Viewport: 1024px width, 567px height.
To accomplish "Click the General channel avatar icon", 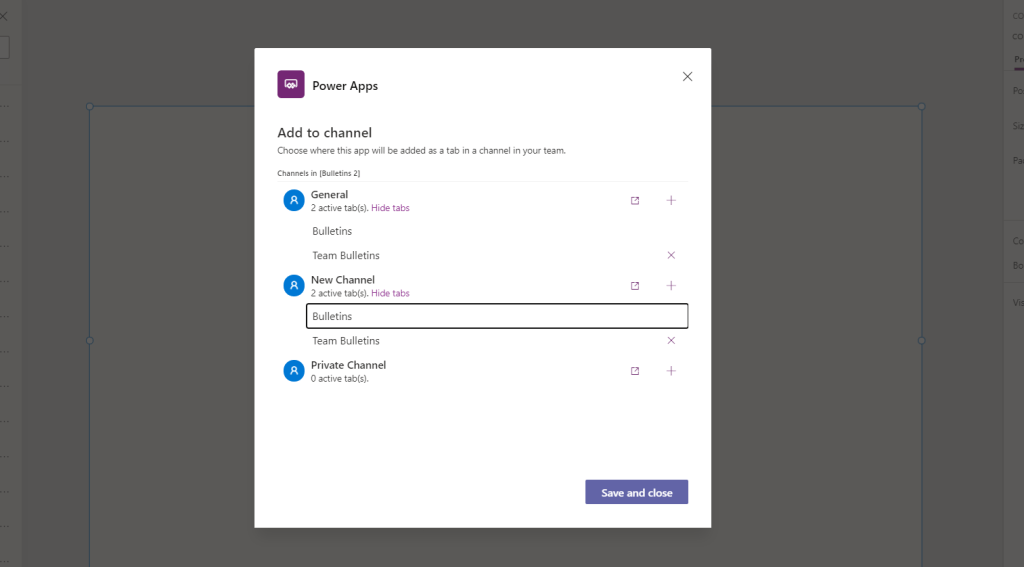I will click(293, 201).
